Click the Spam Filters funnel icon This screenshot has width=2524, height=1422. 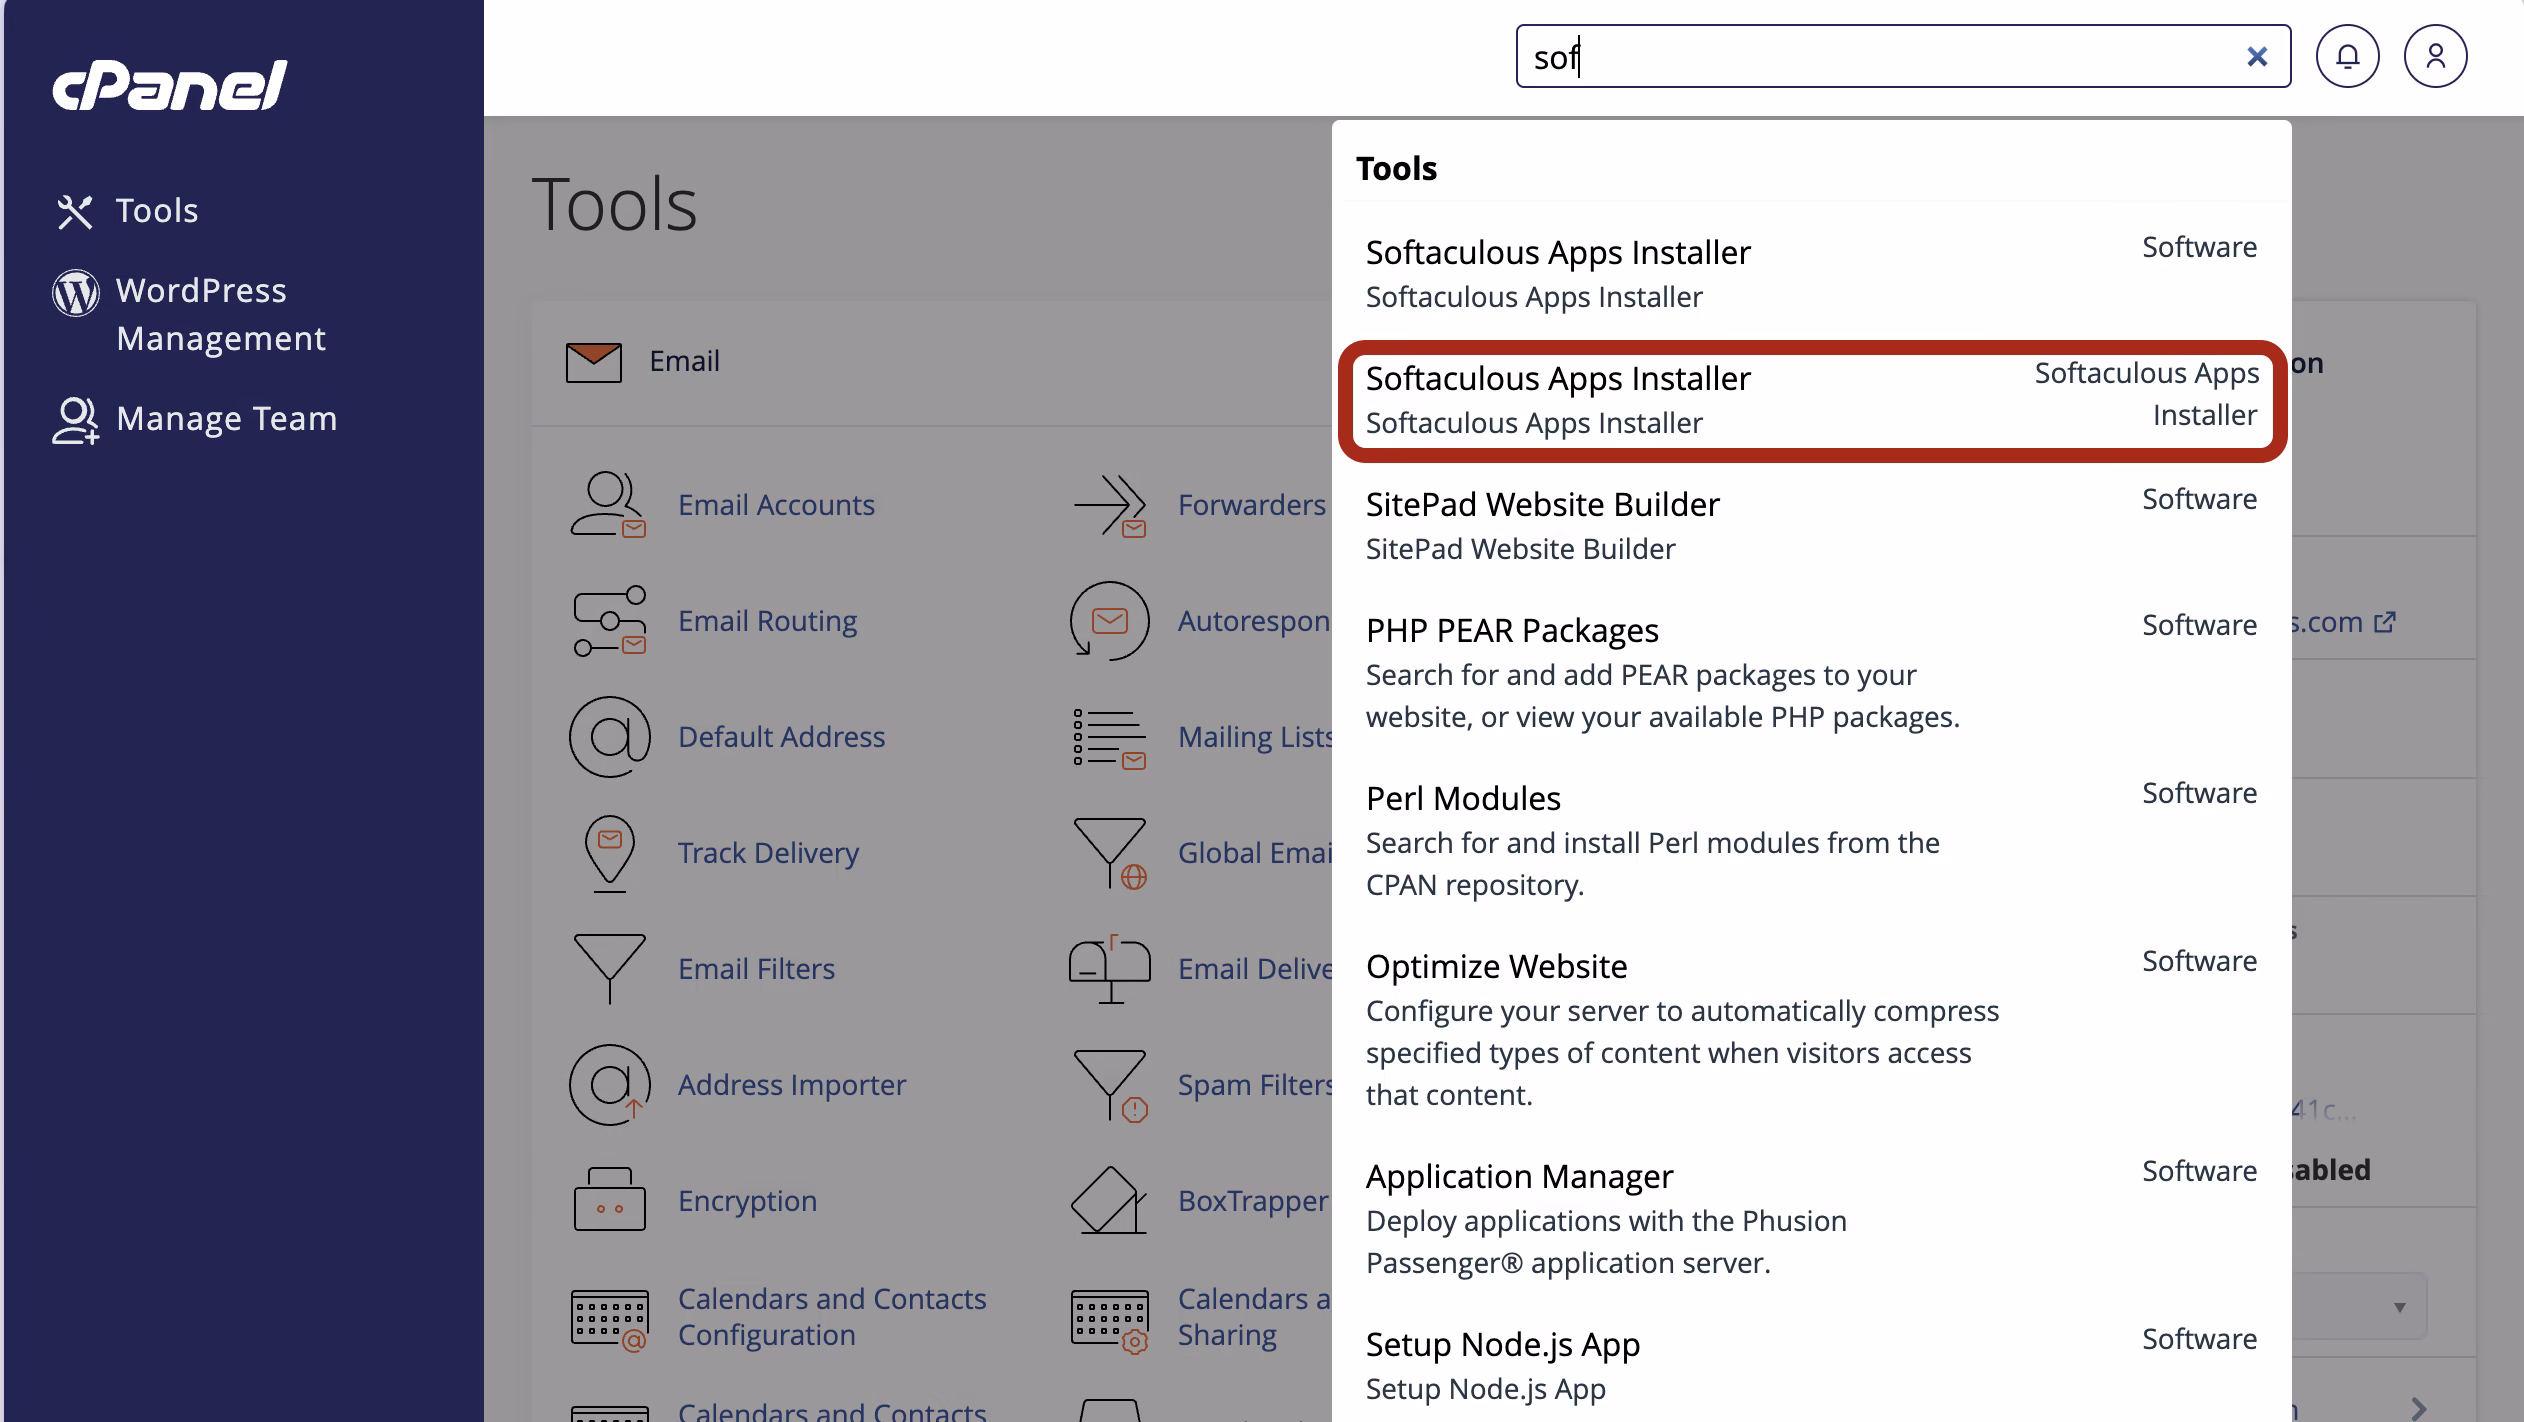1109,1086
